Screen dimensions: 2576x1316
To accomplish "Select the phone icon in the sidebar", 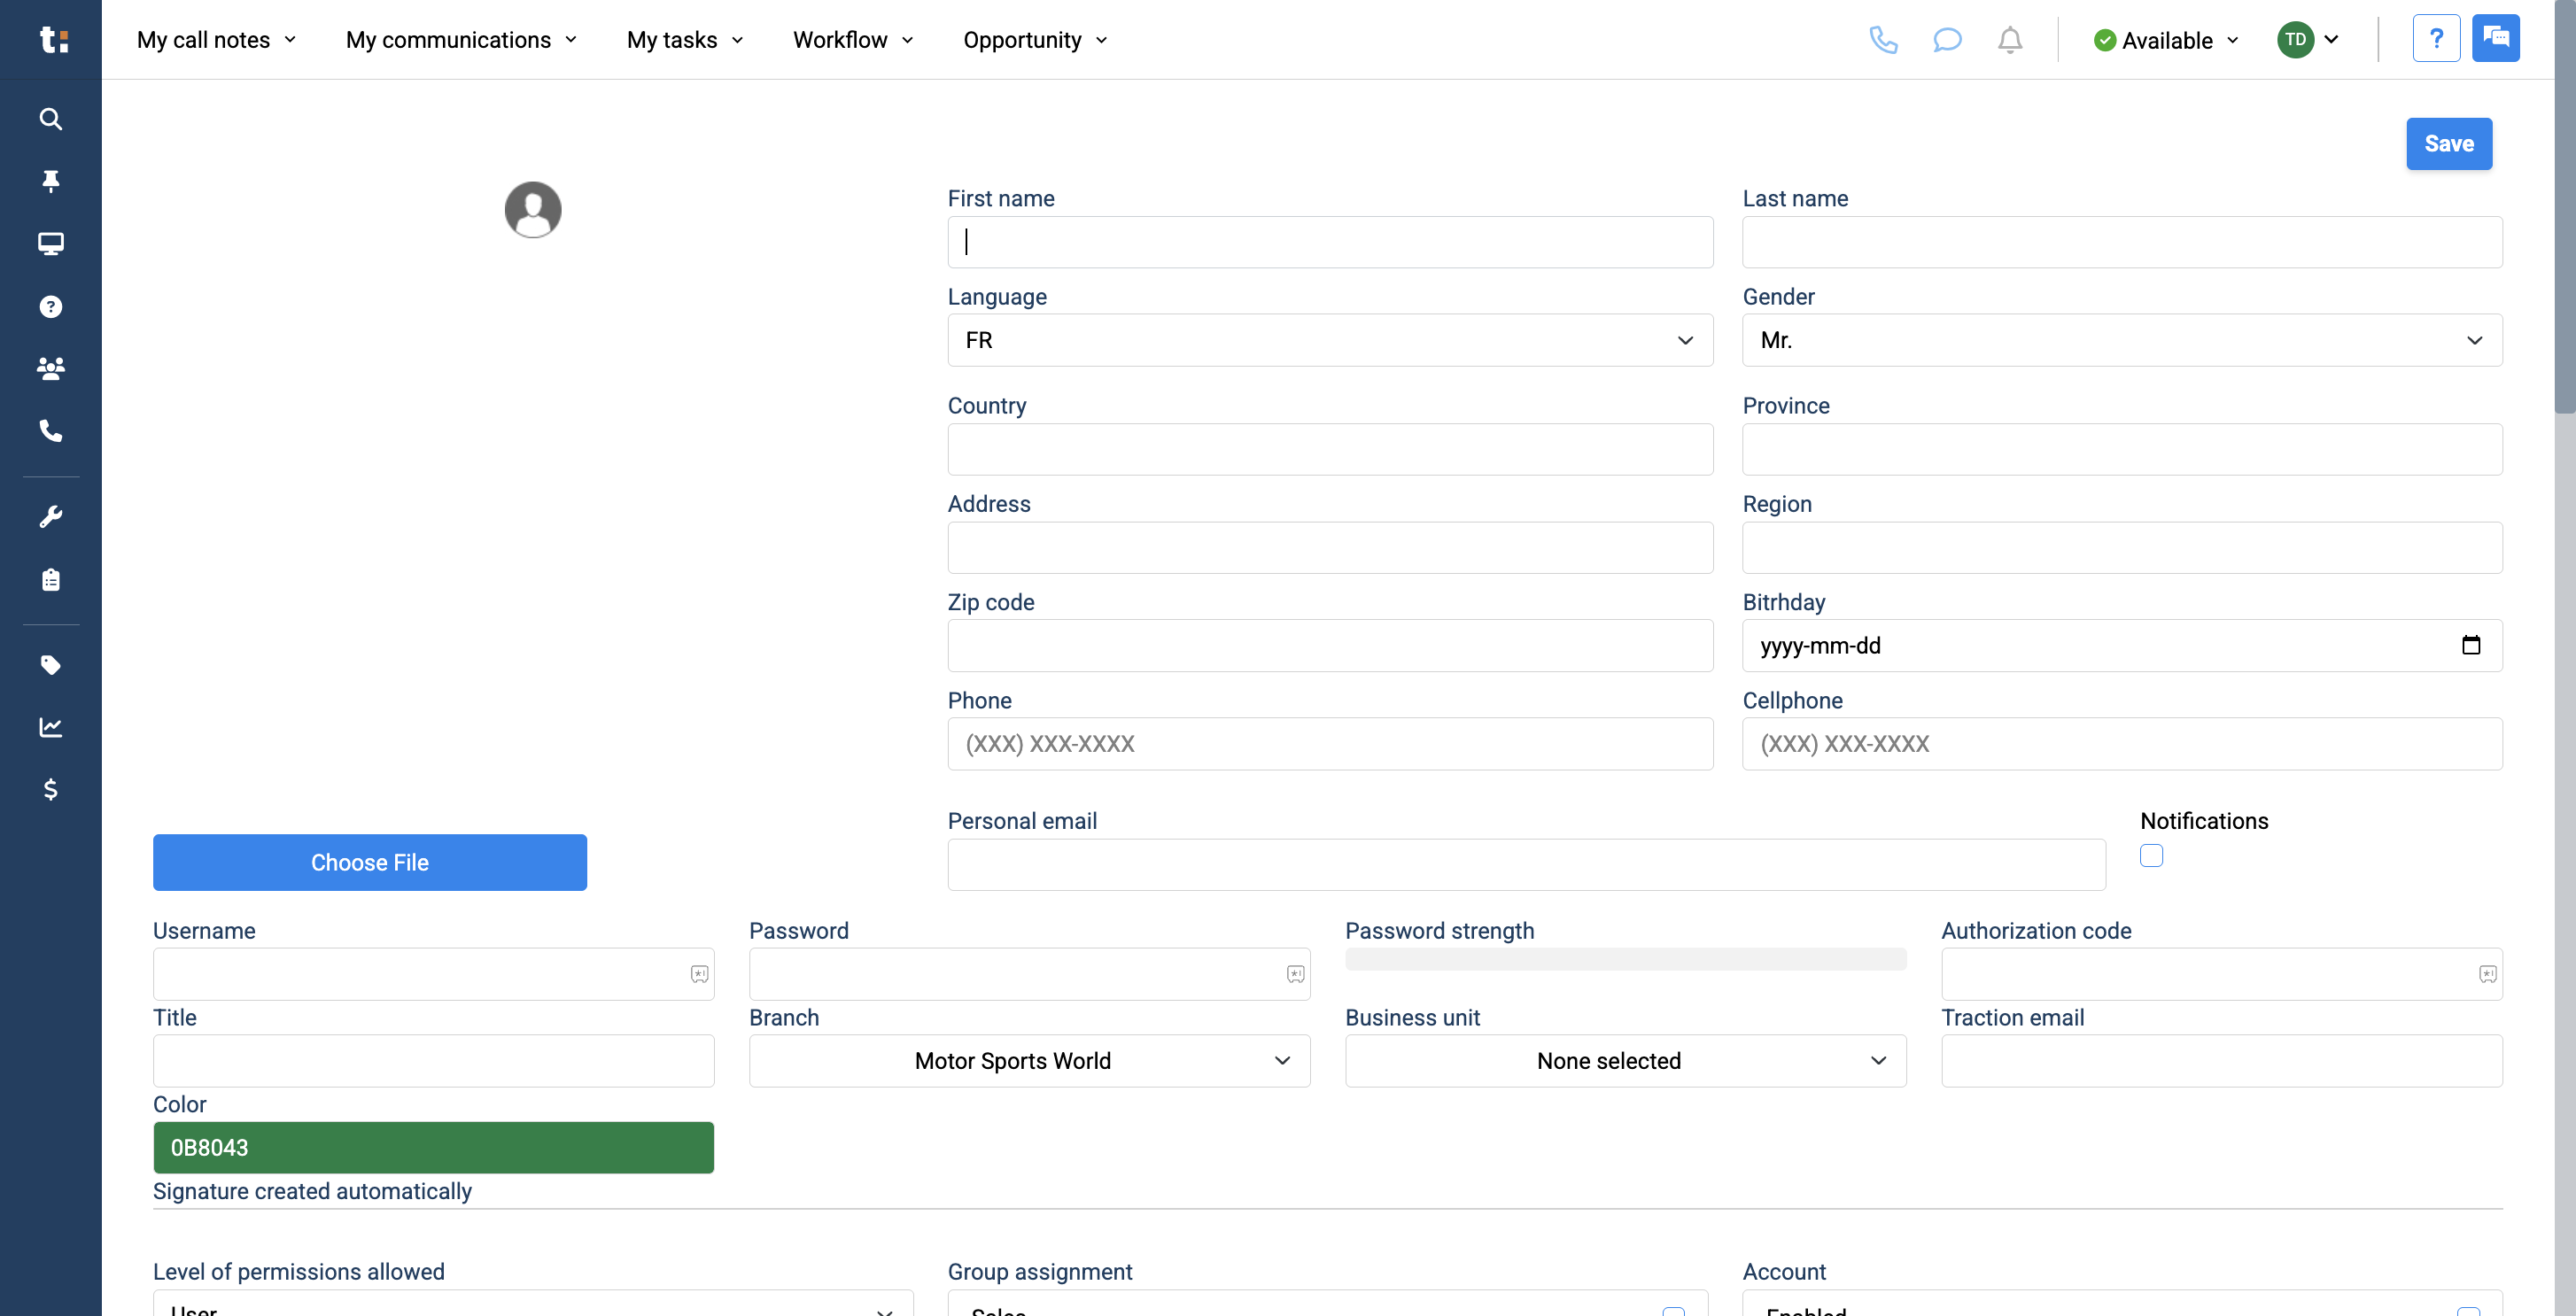I will pyautogui.click(x=50, y=431).
